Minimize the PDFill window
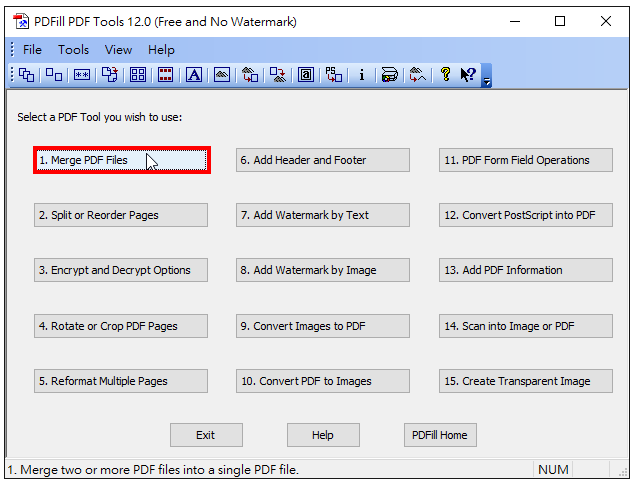The height and width of the screenshot is (483, 637). tap(515, 21)
